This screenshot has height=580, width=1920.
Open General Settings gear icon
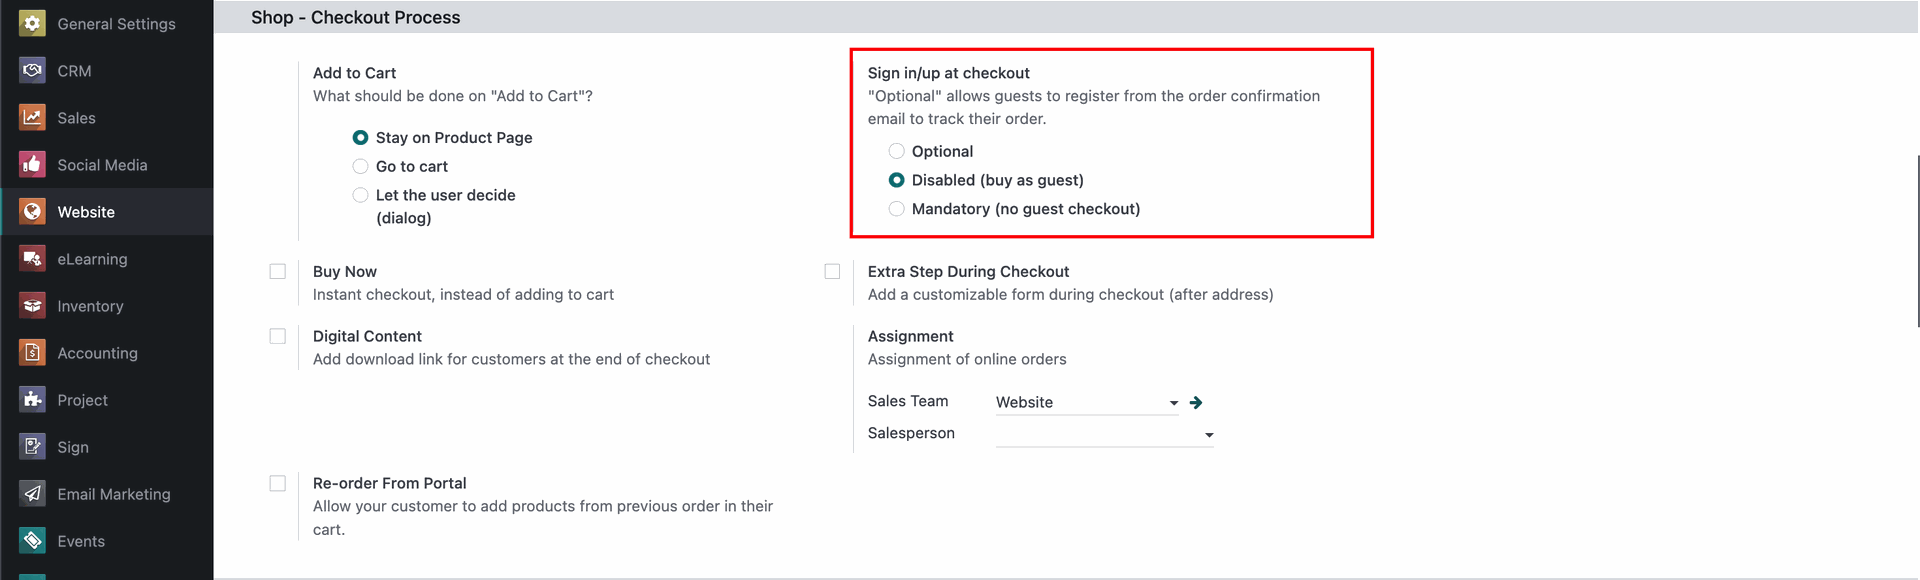point(32,23)
